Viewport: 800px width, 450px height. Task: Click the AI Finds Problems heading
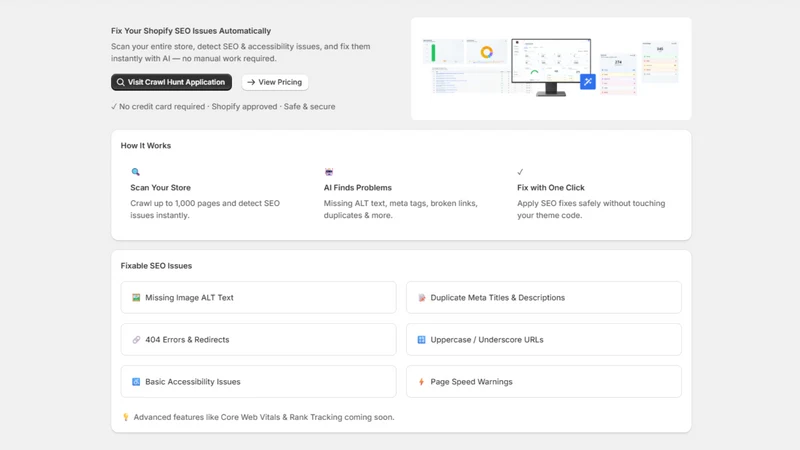(x=358, y=188)
